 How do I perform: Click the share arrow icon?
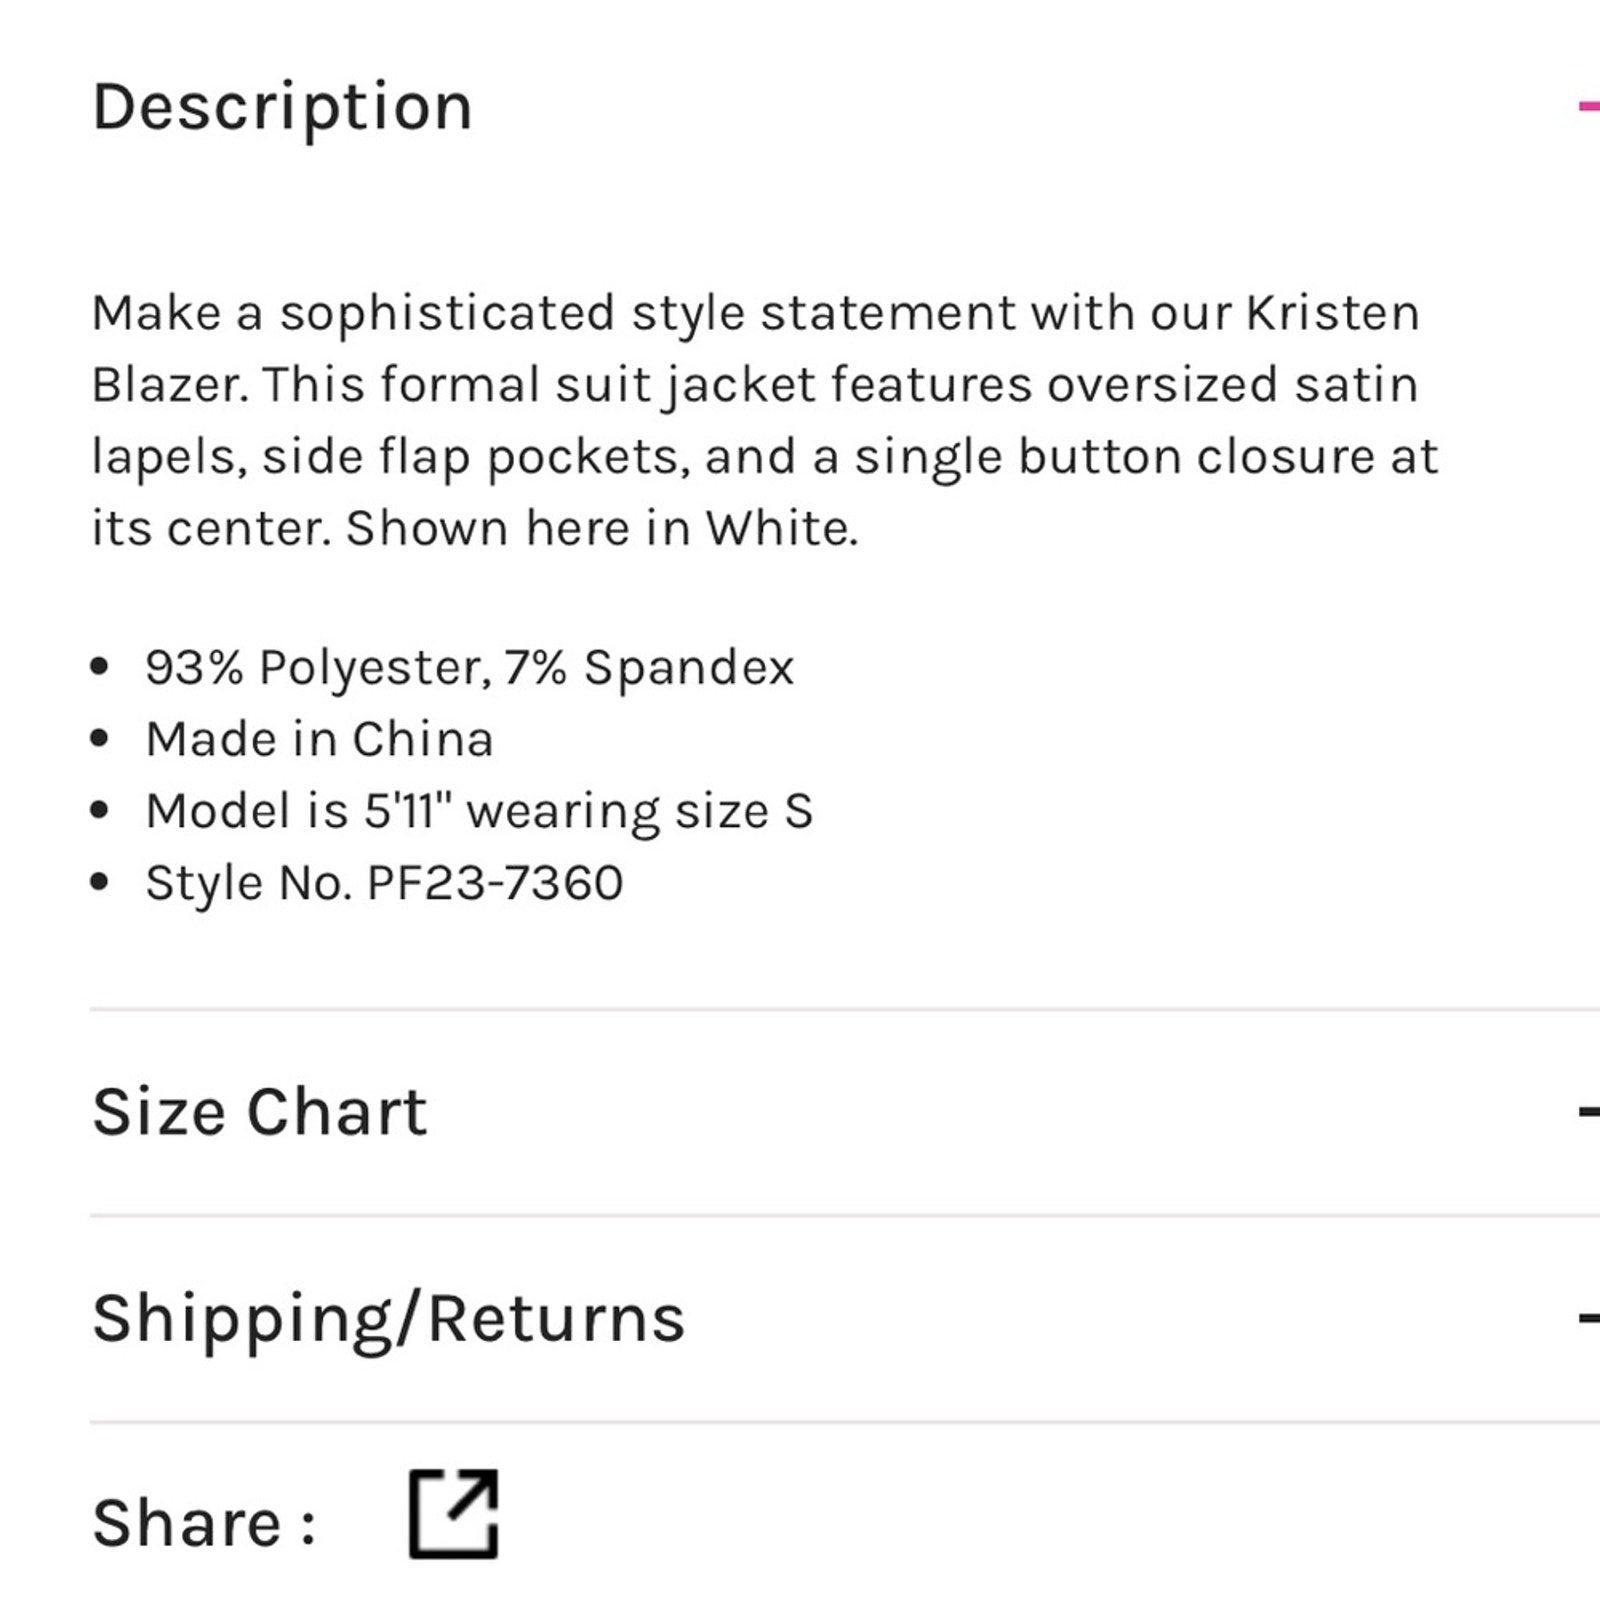click(x=453, y=1513)
